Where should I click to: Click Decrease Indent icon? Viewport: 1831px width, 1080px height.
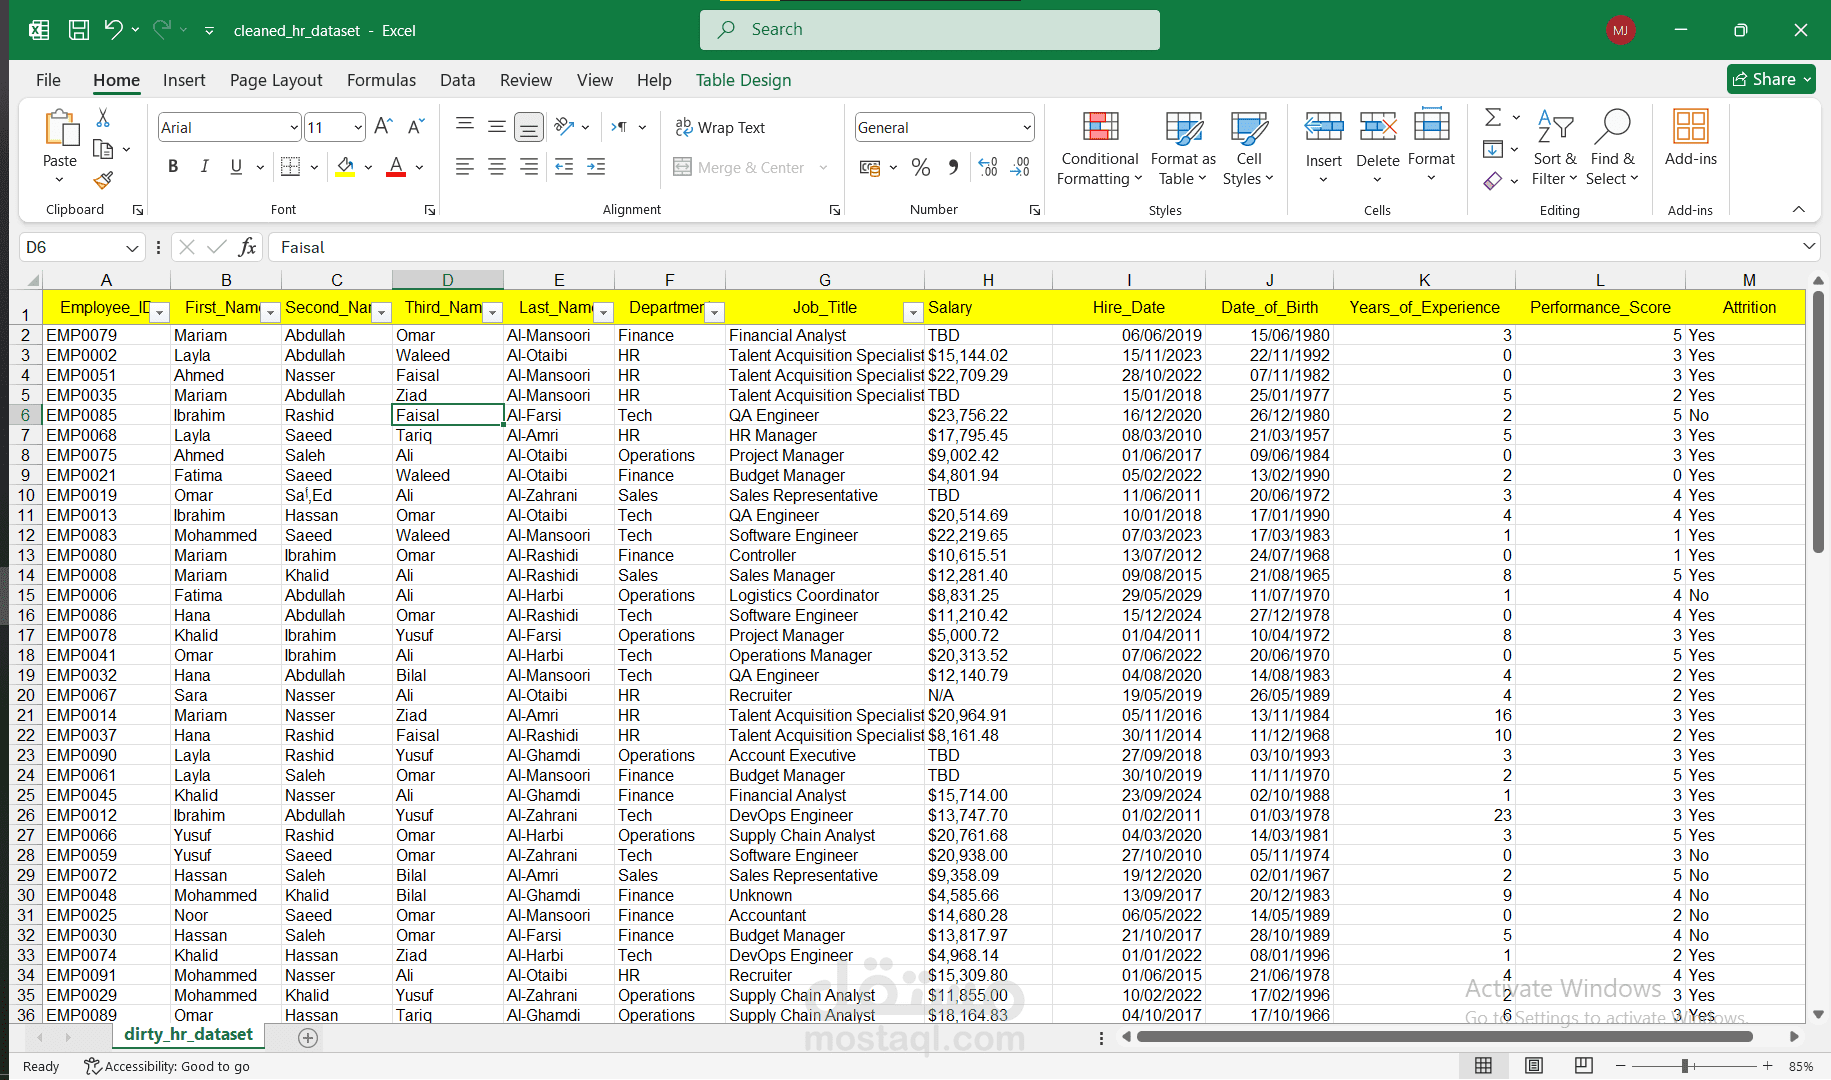click(564, 167)
